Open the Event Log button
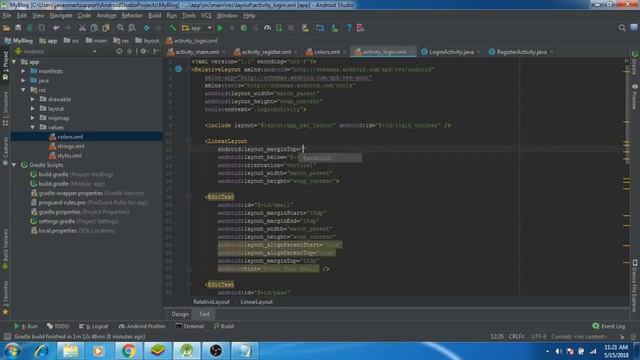640x360 pixels. click(609, 326)
